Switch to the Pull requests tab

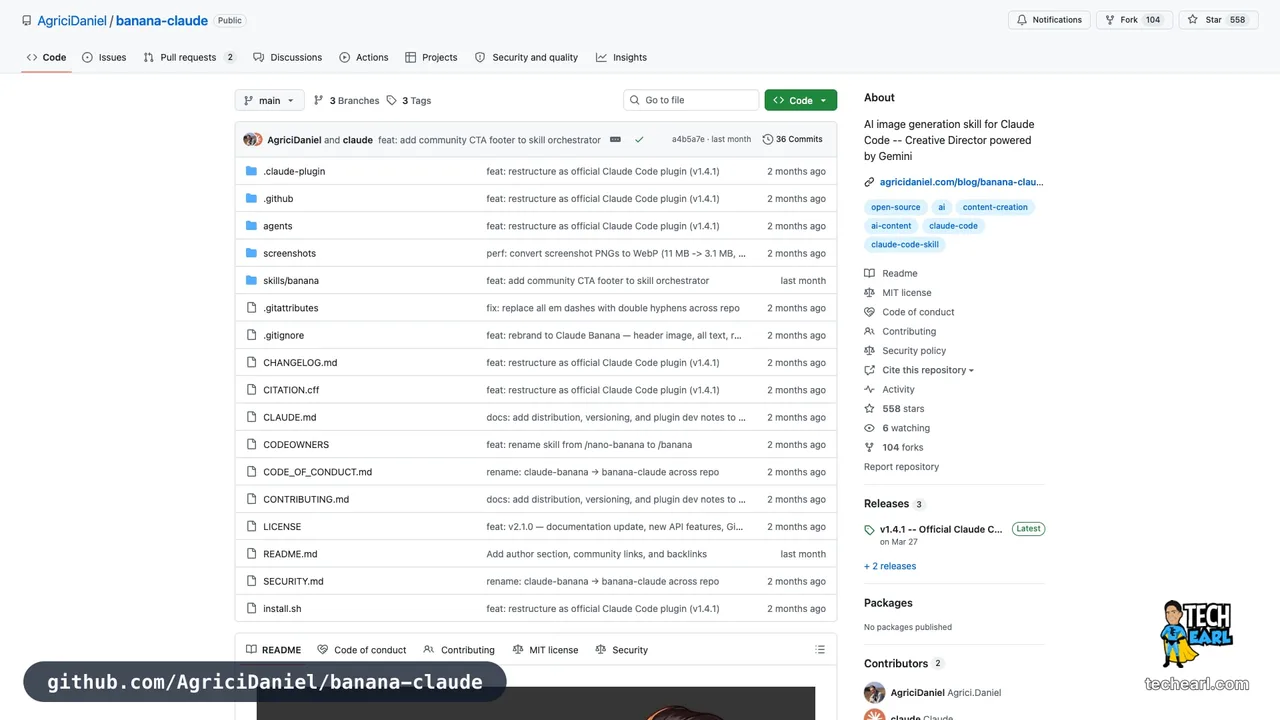pos(189,57)
